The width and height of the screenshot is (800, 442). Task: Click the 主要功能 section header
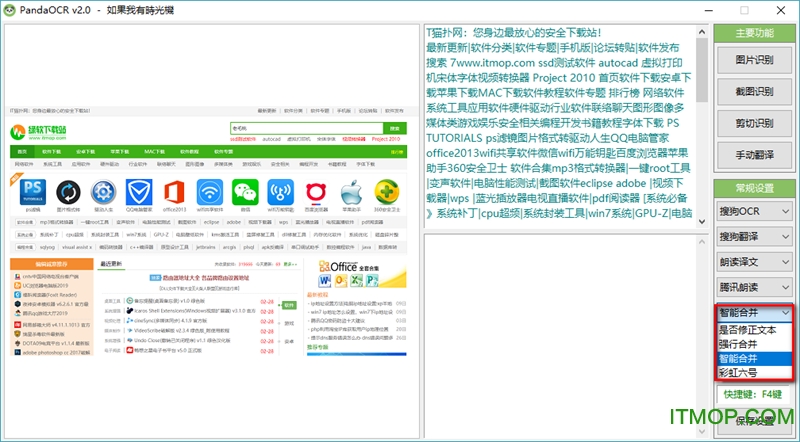pos(754,33)
